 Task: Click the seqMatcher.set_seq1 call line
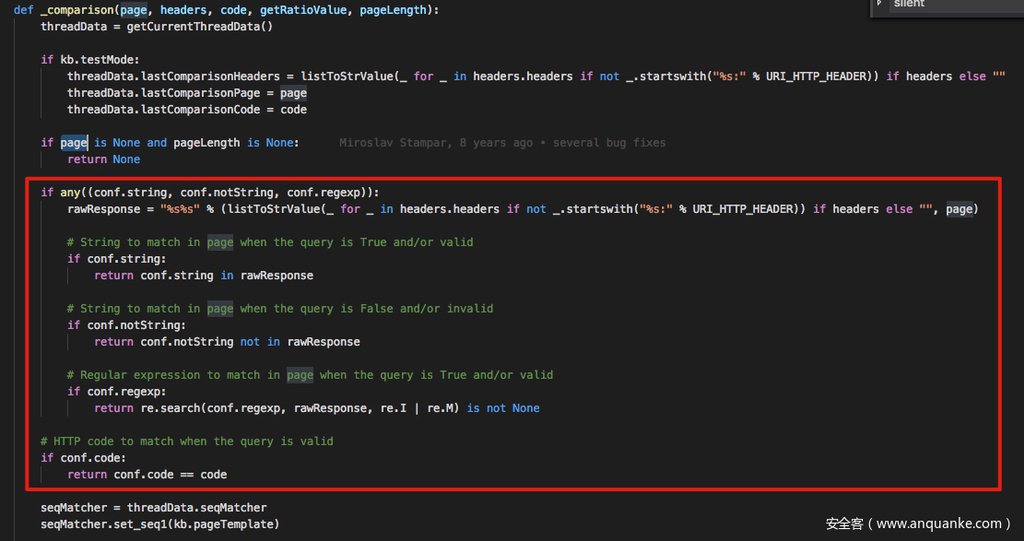pyautogui.click(x=160, y=524)
